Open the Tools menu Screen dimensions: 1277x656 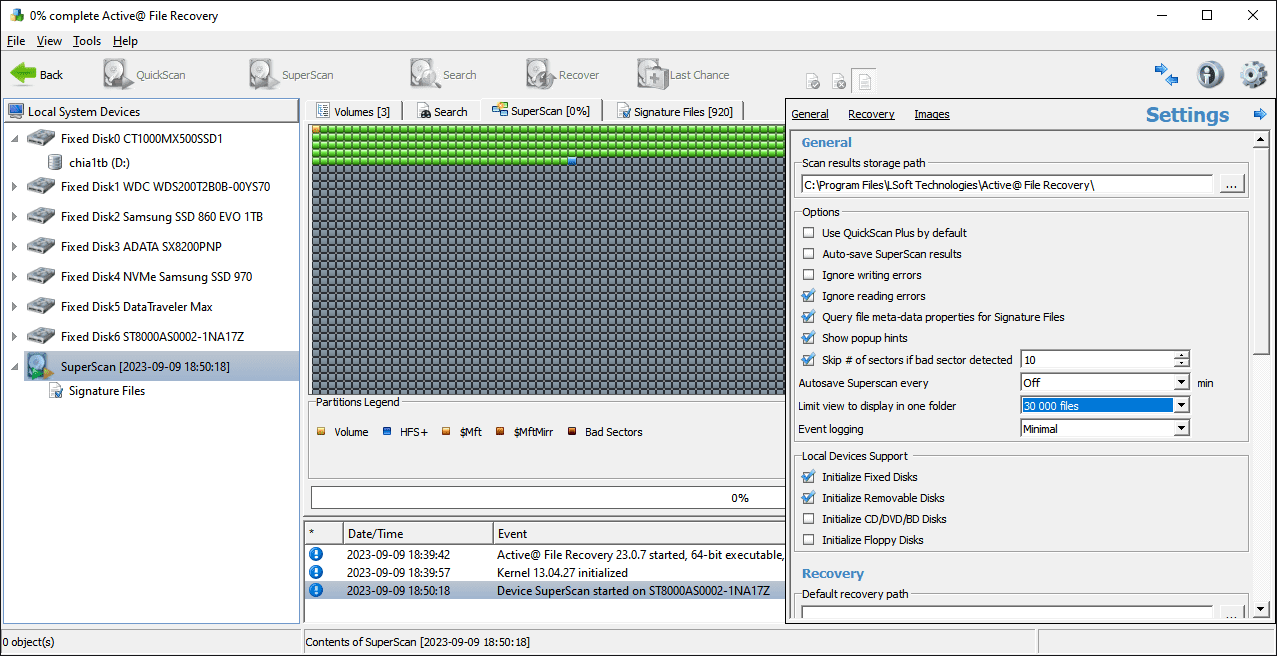87,41
